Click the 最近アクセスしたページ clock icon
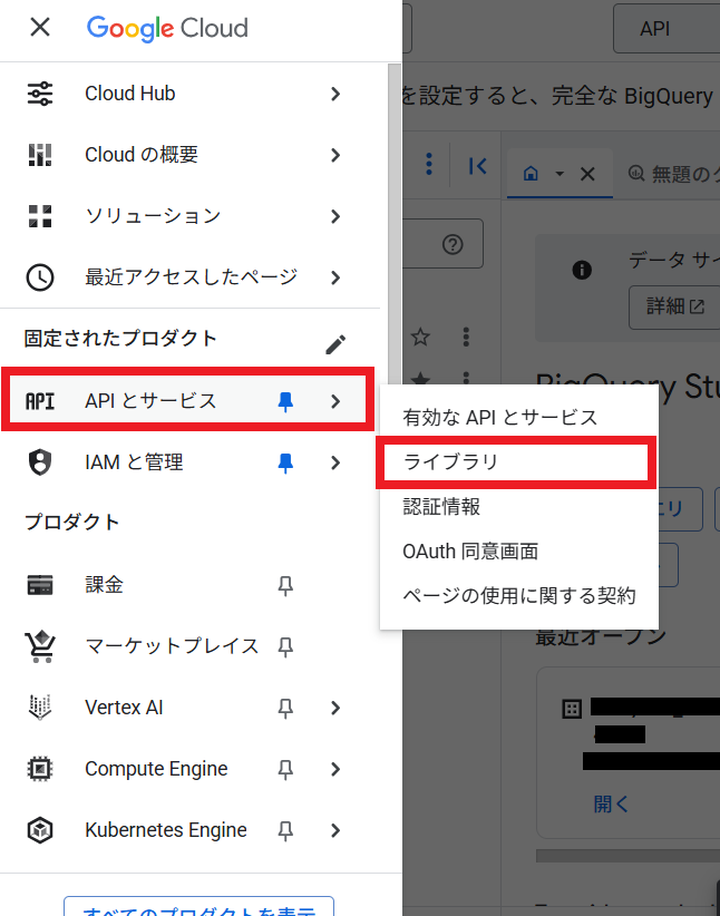The image size is (720, 916). 40,277
